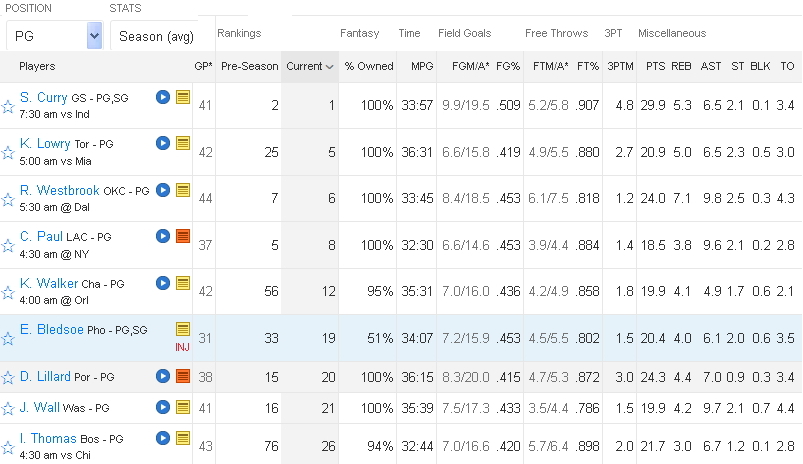Click K. Walker's '4:00 am @ Orl' game
This screenshot has height=464, width=803.
click(54, 300)
